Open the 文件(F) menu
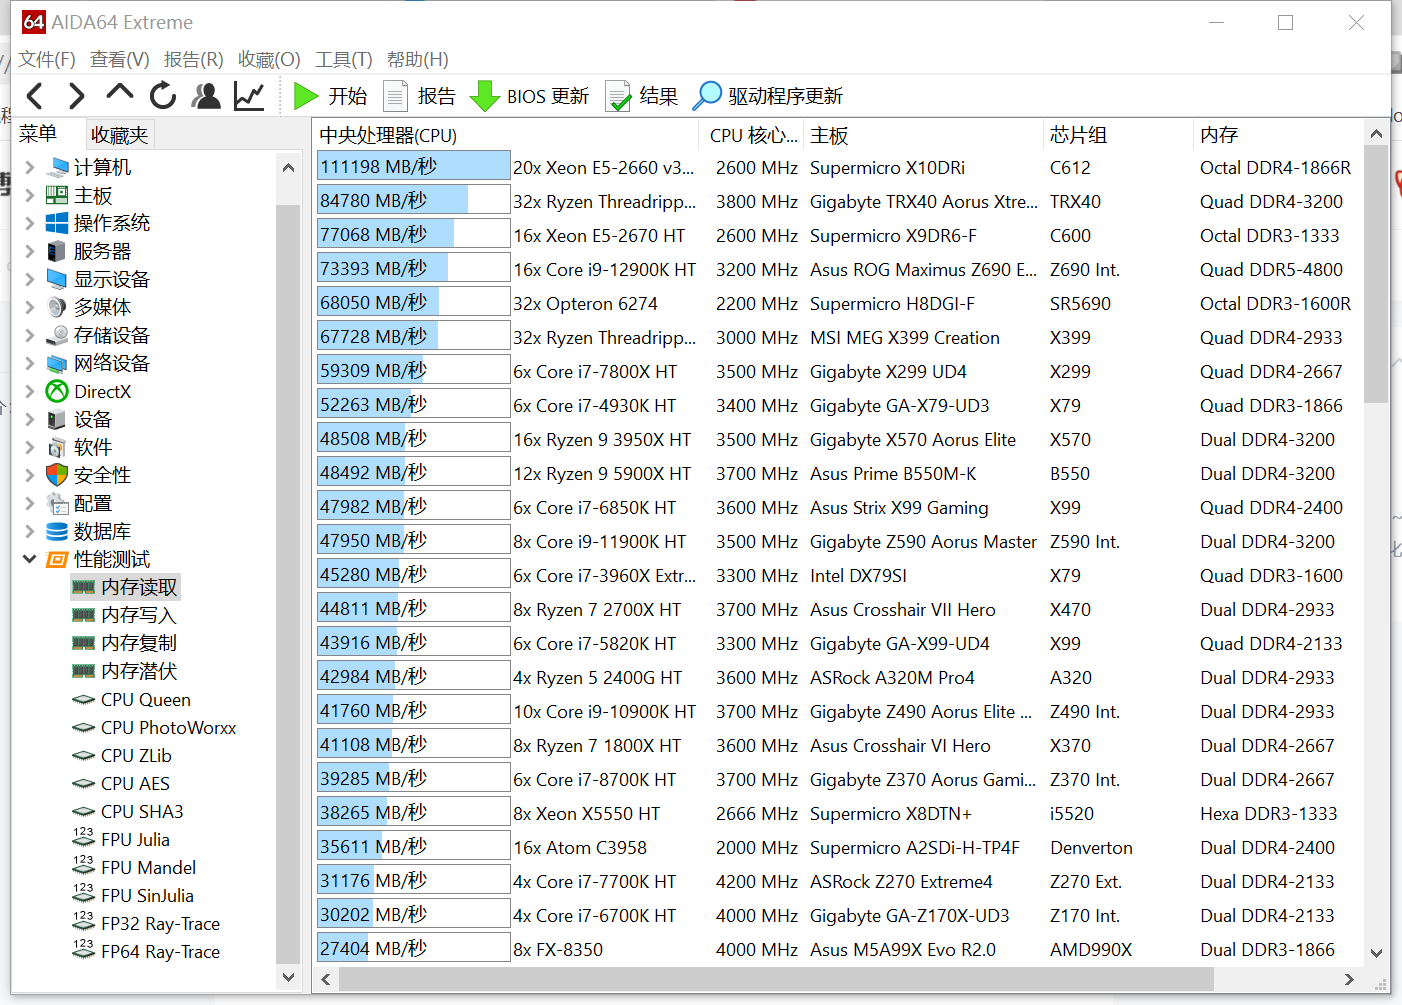 tap(47, 60)
